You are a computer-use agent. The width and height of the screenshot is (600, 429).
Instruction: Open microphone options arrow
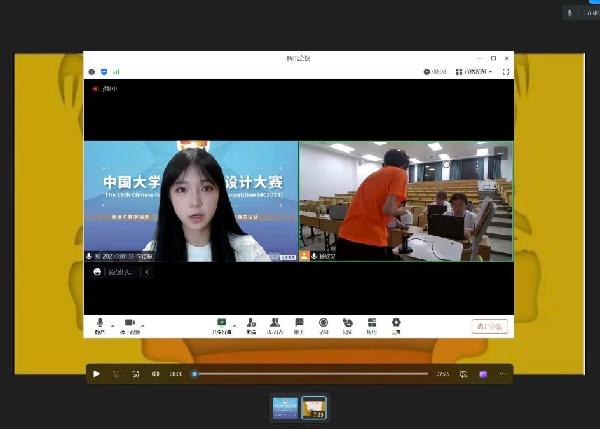tap(112, 324)
